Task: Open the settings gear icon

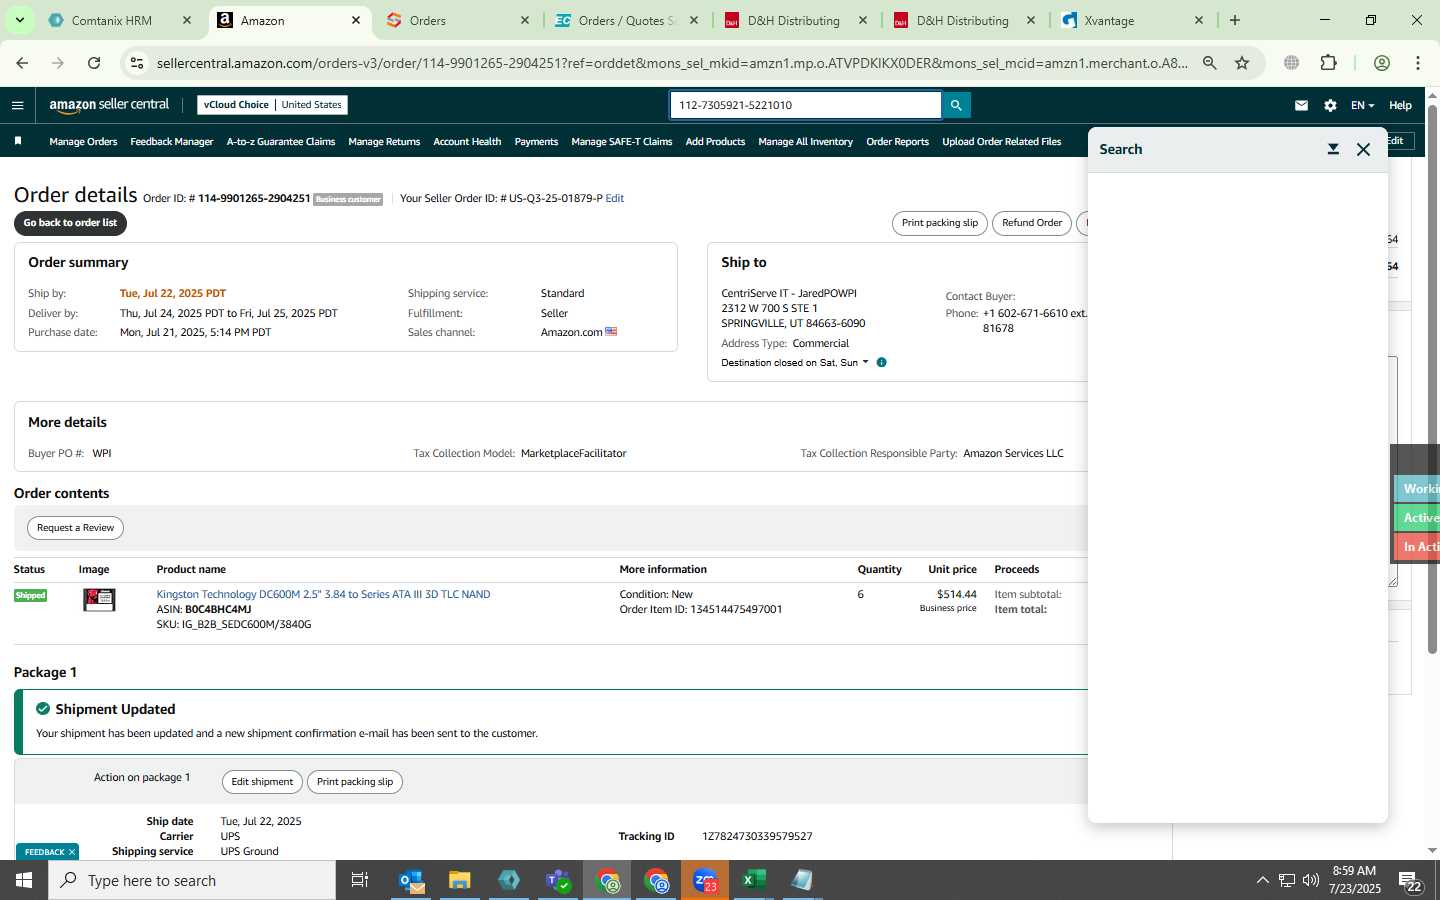Action: tap(1330, 105)
